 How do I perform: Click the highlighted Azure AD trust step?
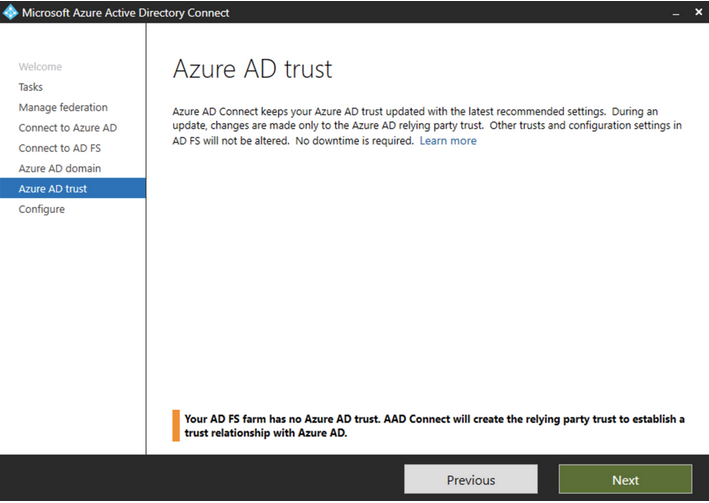pyautogui.click(x=53, y=189)
